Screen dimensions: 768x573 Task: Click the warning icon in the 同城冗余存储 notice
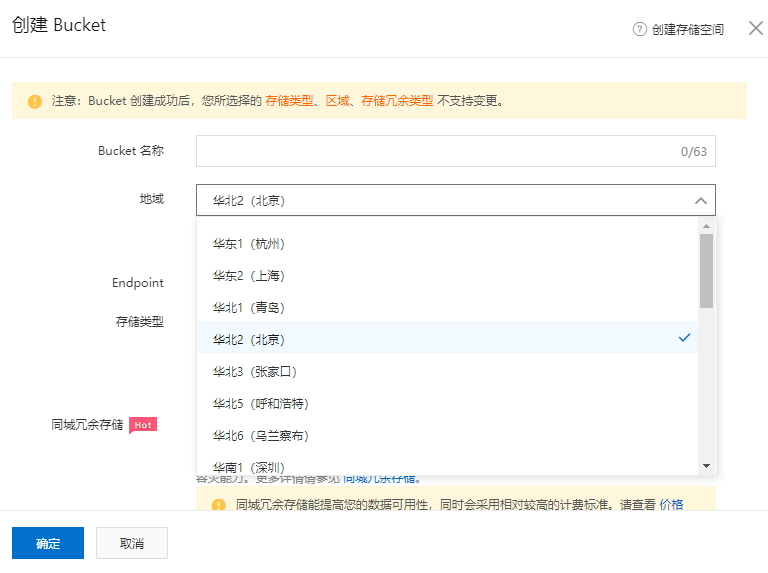click(x=218, y=504)
